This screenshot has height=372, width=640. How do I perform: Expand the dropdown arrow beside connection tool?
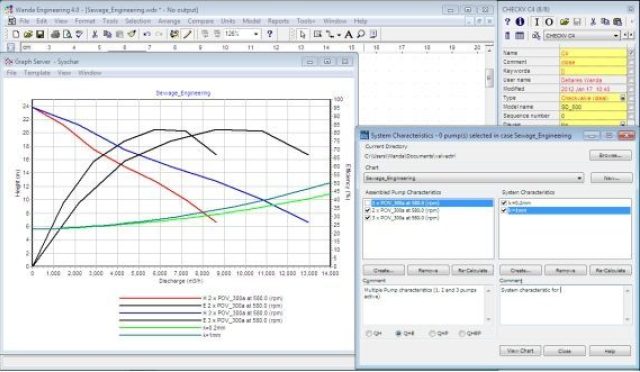point(338,35)
